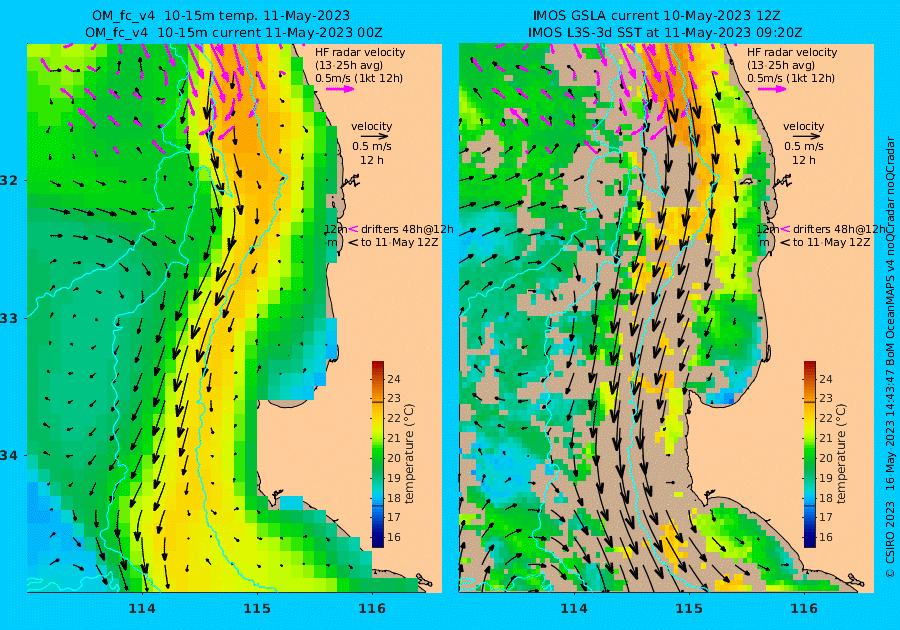Click the 18 tick on right colorbar

(x=825, y=497)
